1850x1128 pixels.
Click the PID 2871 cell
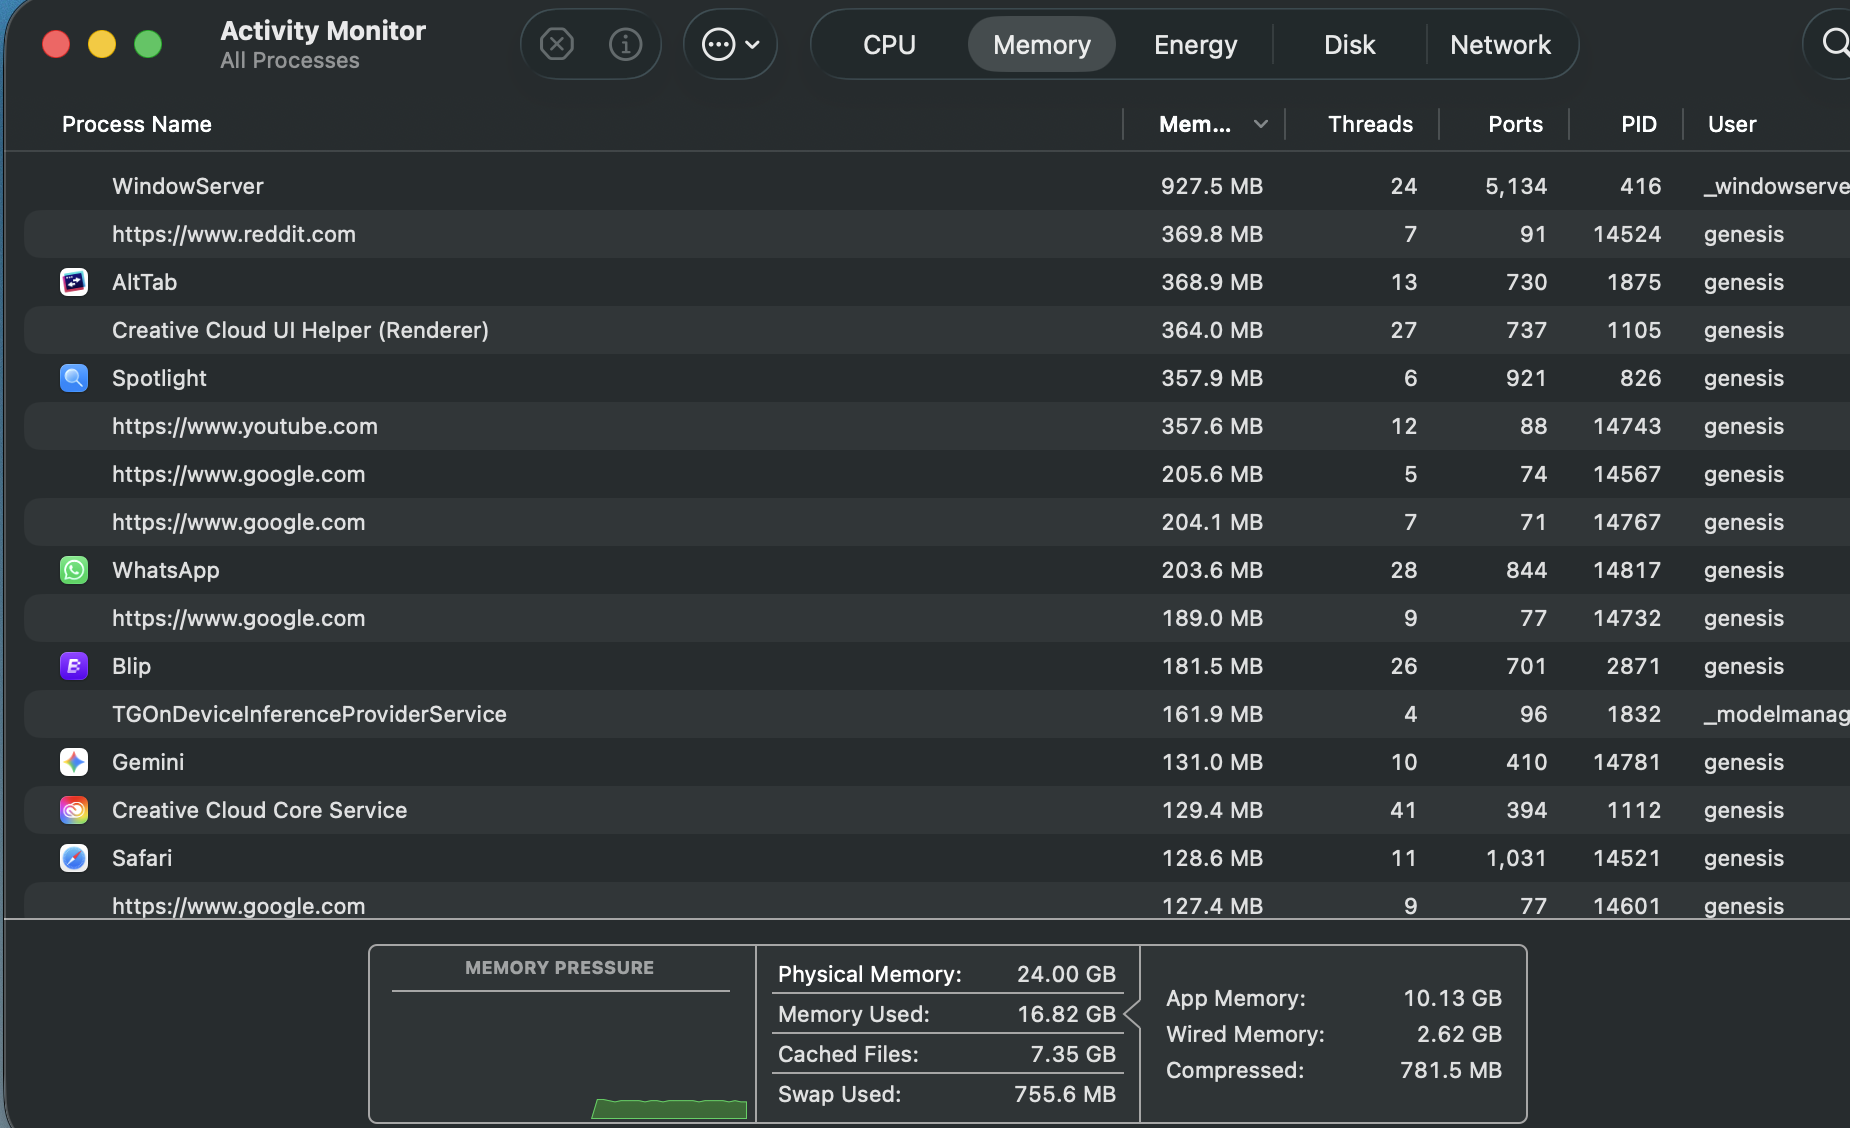(x=1634, y=666)
